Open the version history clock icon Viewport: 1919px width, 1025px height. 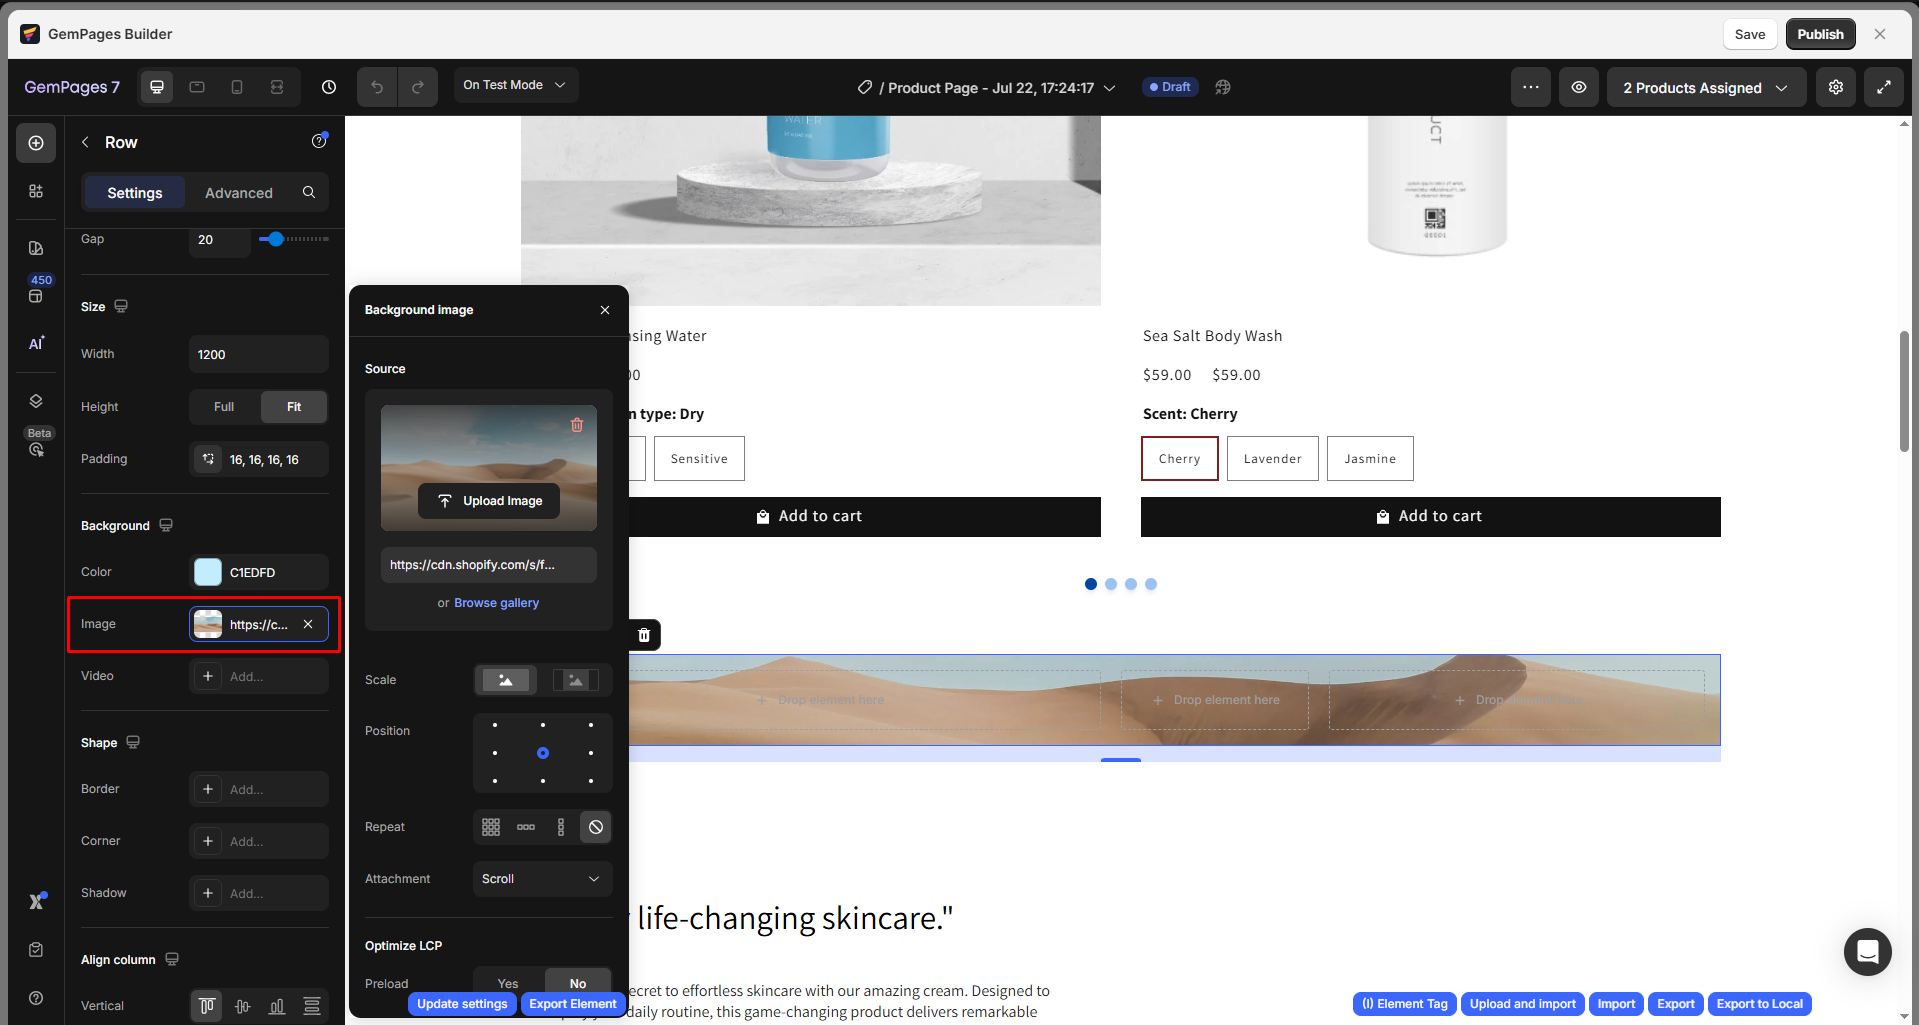(x=329, y=87)
